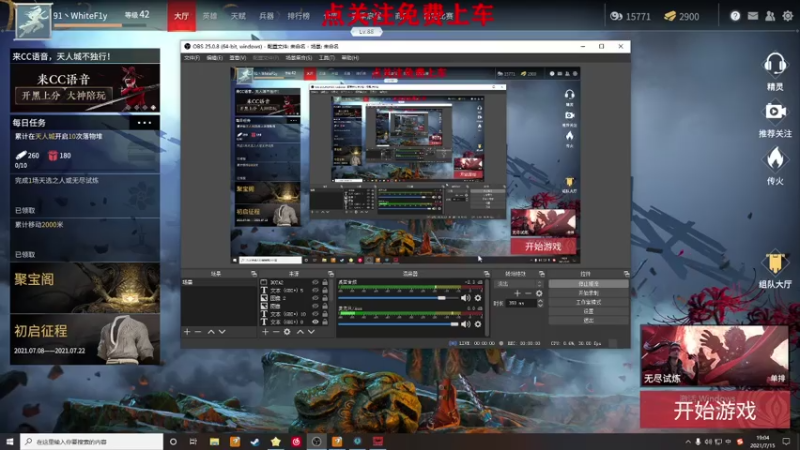Image resolution: width=800 pixels, height=450 pixels.
Task: Toggle eye visibility for 图像 2 source
Action: pos(315,298)
